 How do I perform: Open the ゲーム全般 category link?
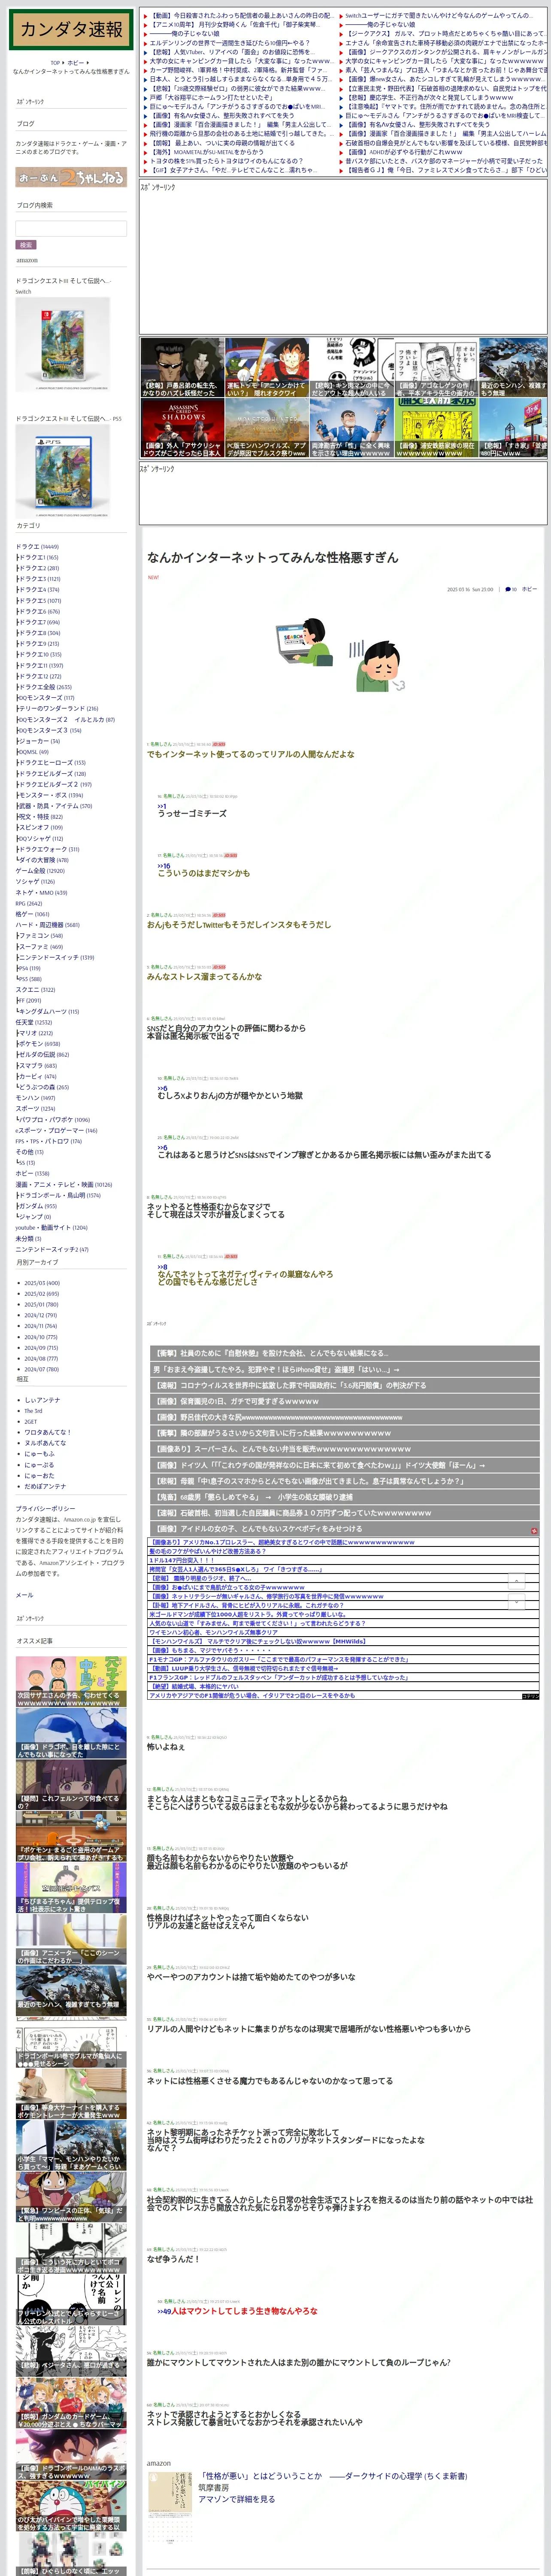40,871
